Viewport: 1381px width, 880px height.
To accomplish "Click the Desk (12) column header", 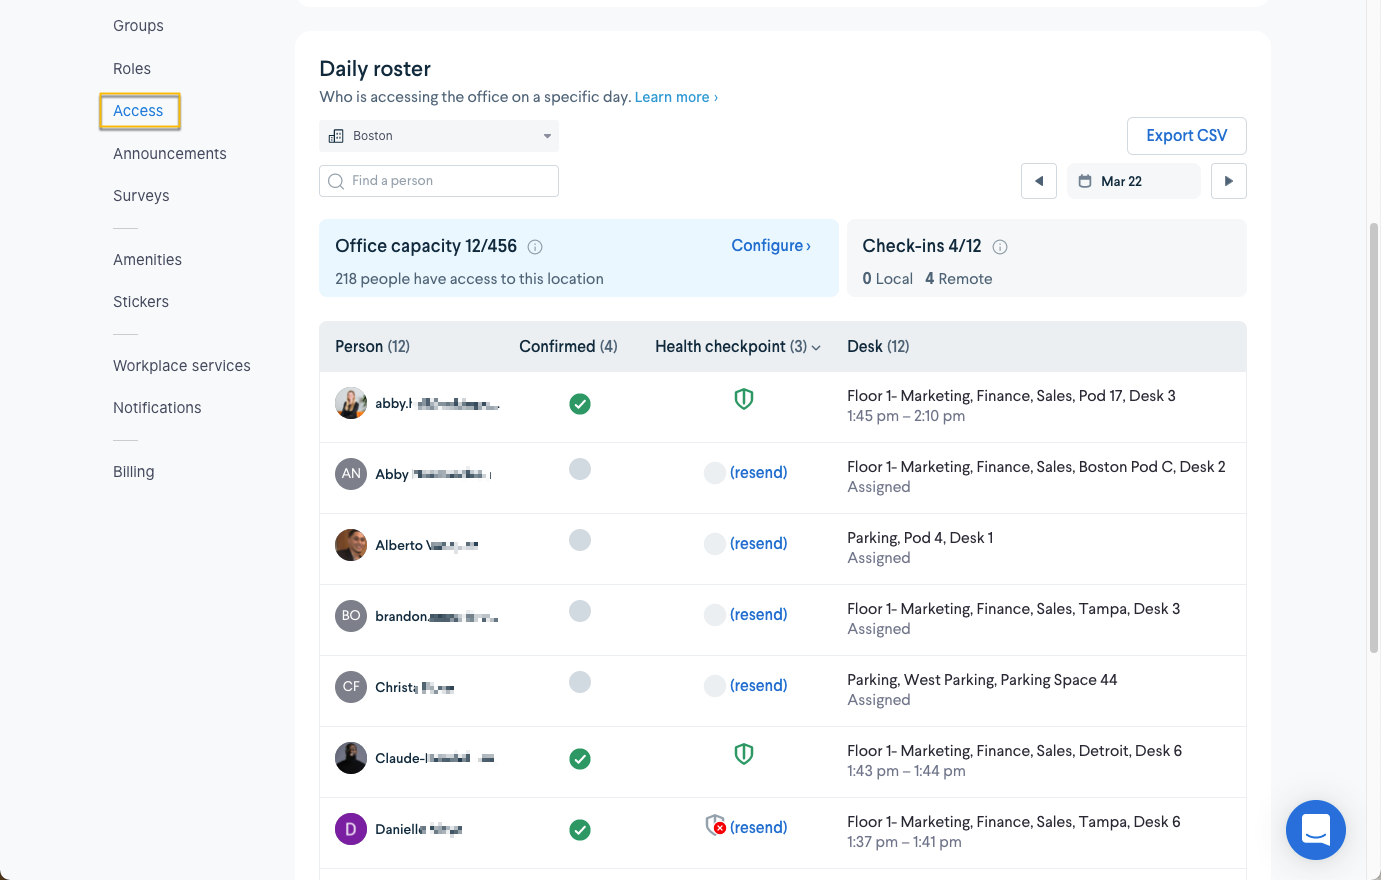I will (878, 347).
